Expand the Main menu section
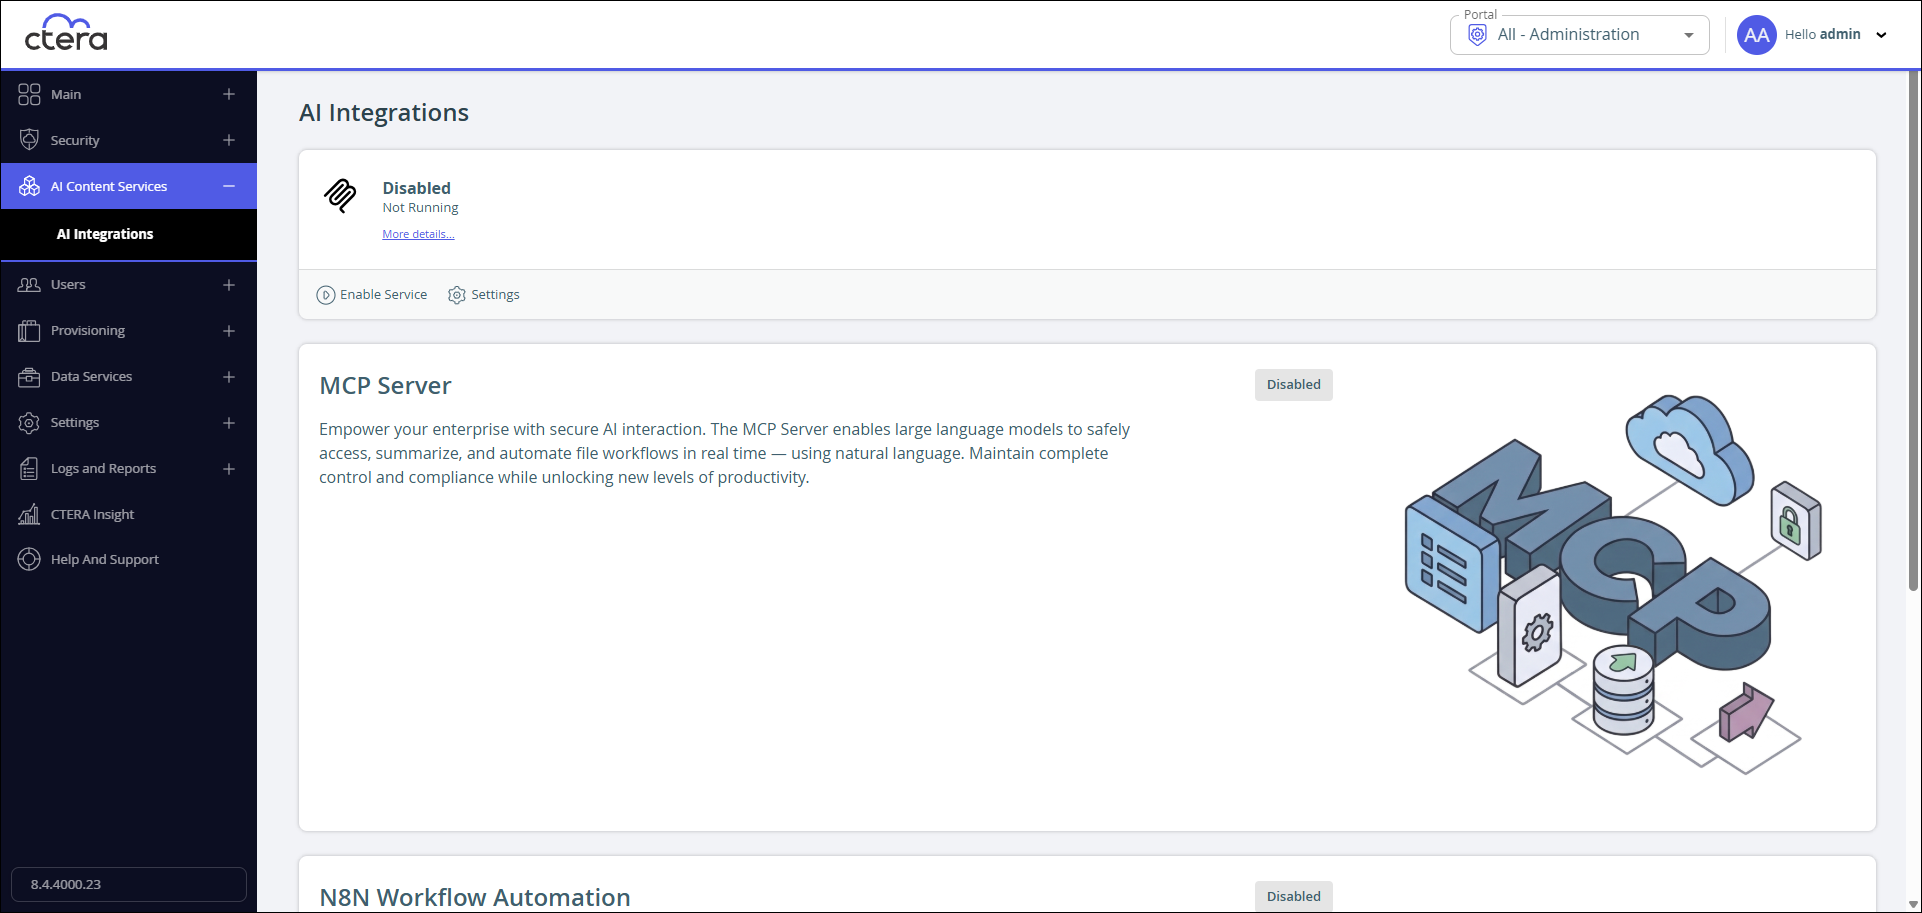This screenshot has width=1922, height=913. pyautogui.click(x=229, y=94)
